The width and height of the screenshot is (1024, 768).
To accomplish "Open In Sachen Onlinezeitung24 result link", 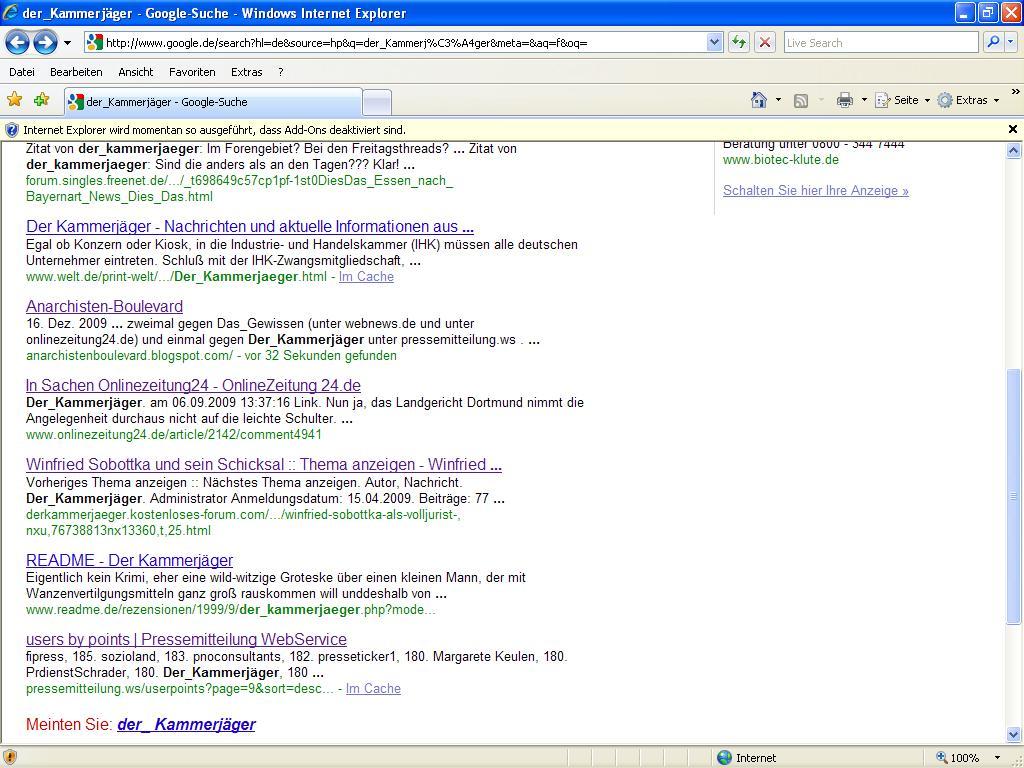I will pos(193,385).
